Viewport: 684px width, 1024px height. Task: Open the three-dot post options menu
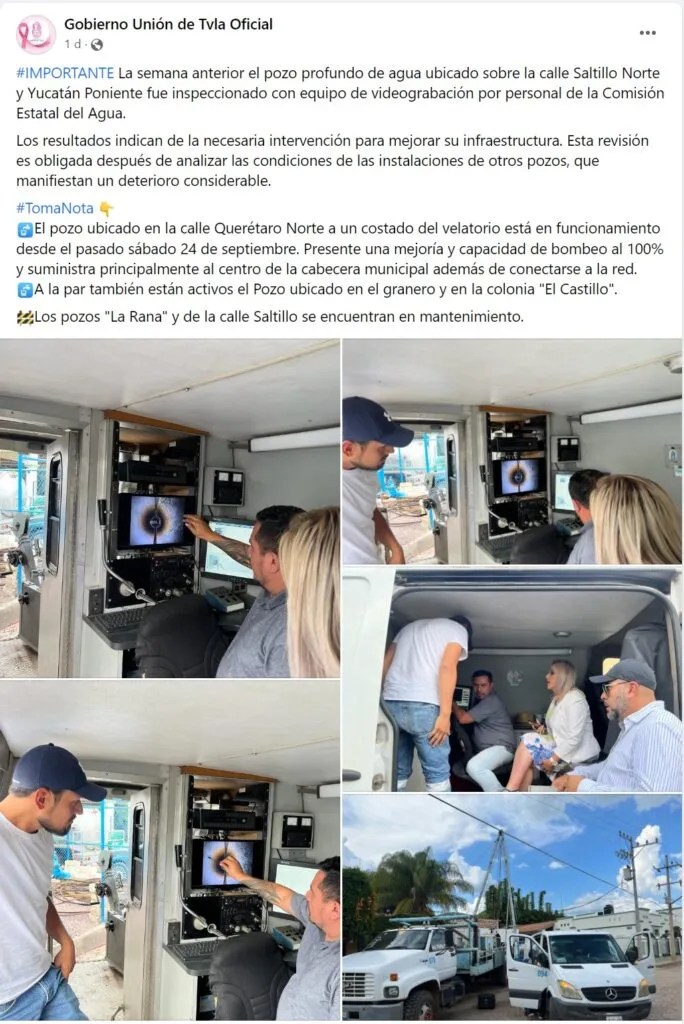[647, 33]
